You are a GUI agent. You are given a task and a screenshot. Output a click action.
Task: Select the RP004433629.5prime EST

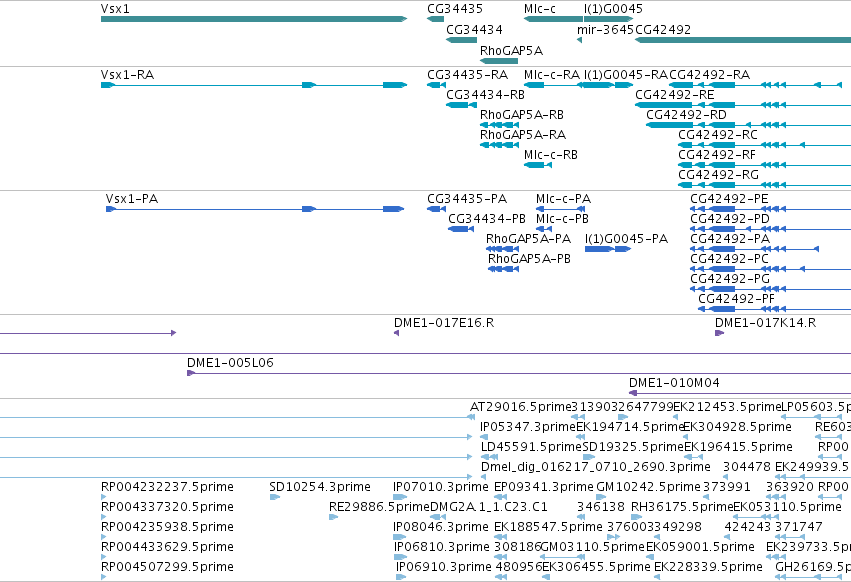click(x=103, y=558)
